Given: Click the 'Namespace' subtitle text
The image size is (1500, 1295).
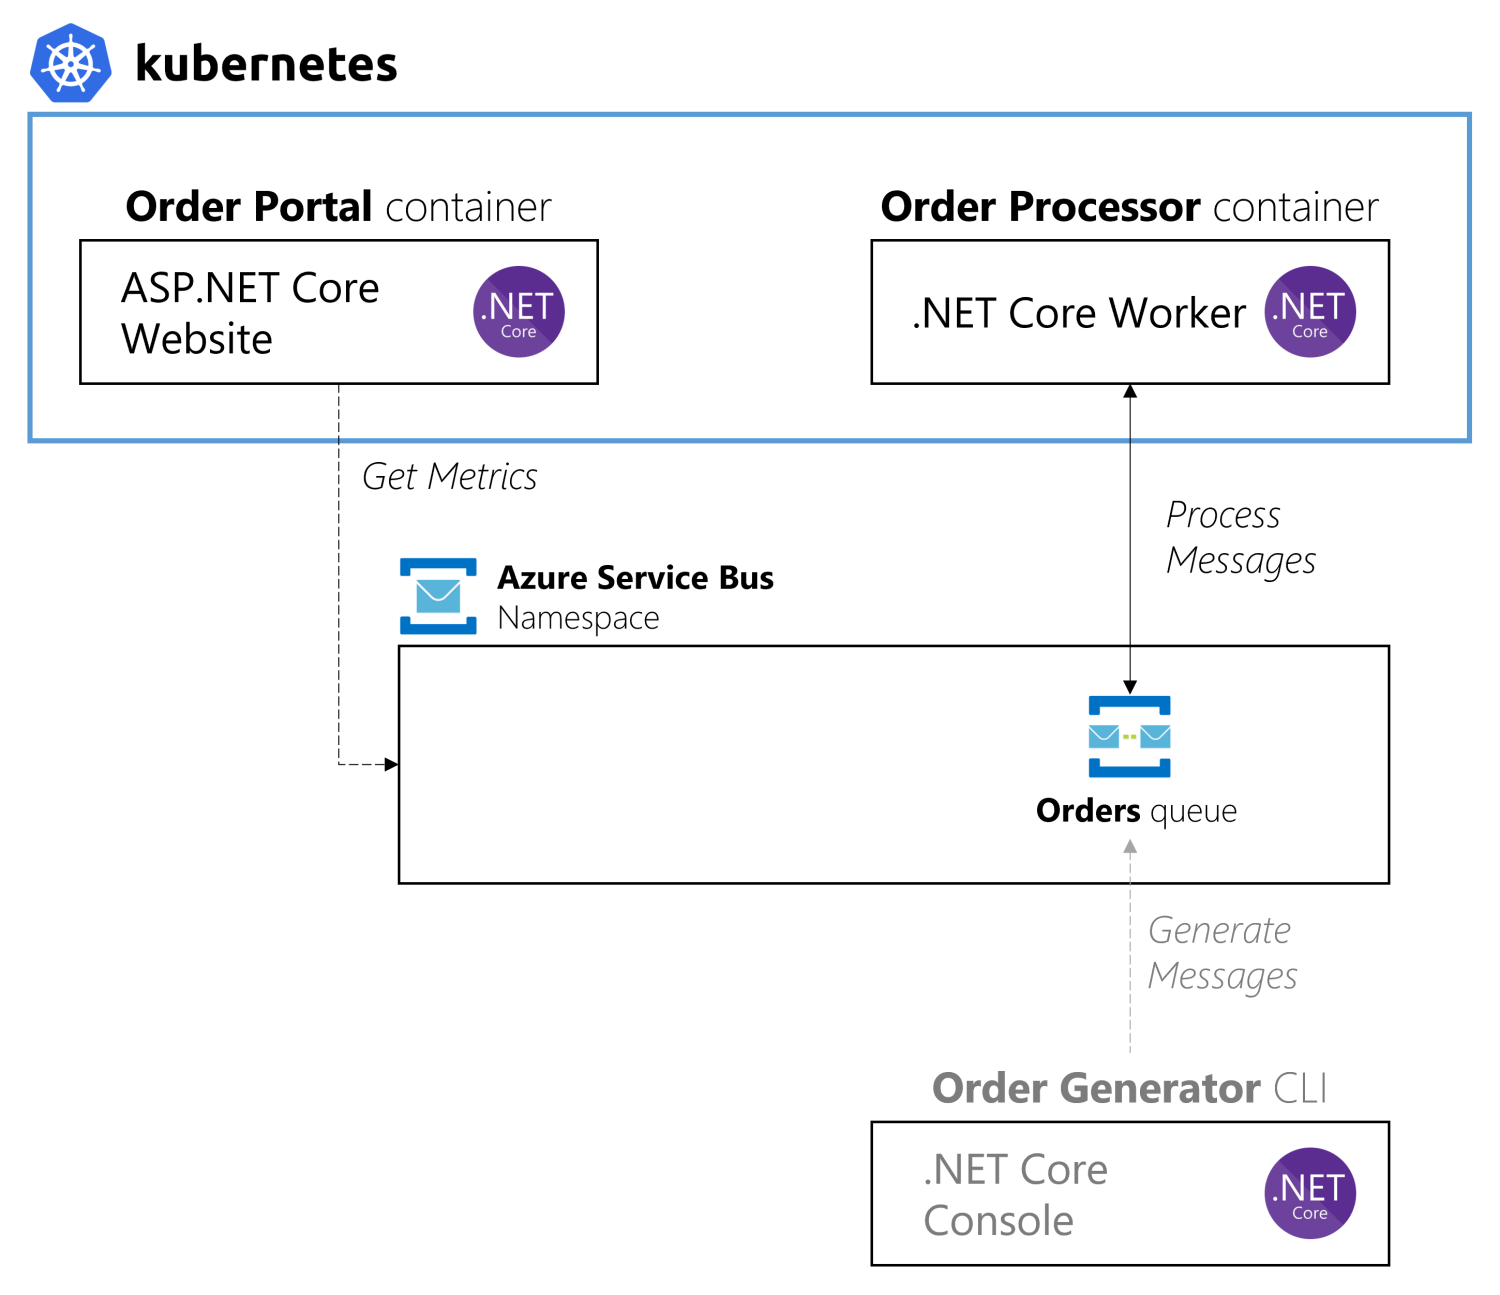Looking at the screenshot, I should [x=579, y=618].
